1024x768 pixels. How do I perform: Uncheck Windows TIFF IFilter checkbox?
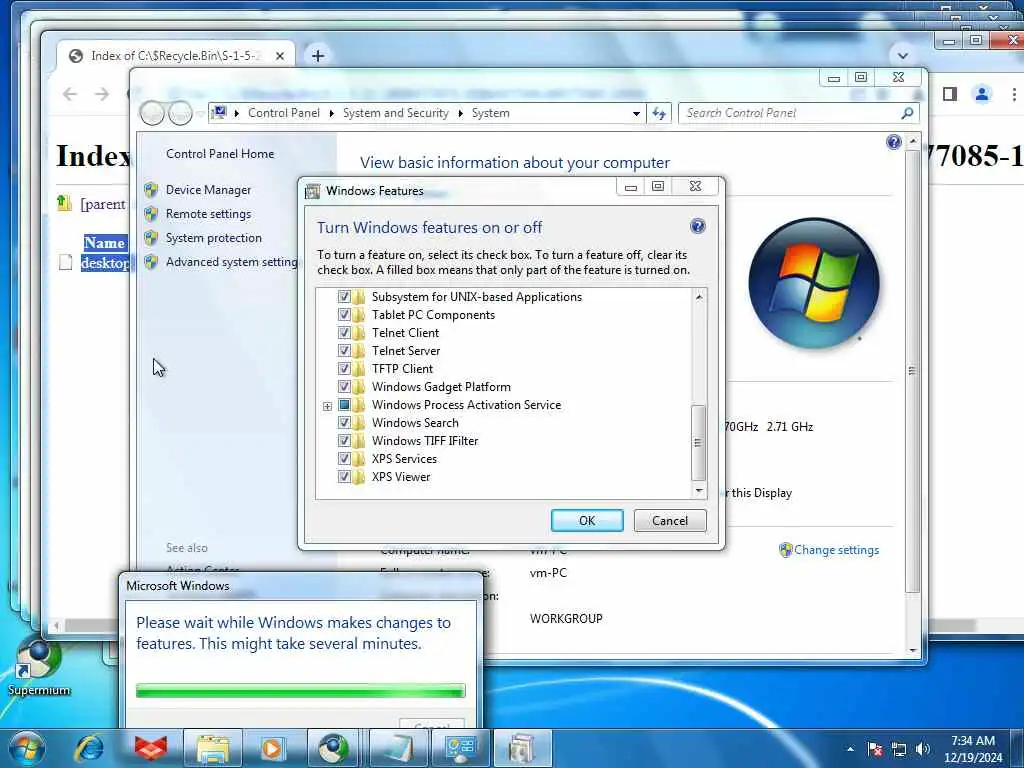tap(344, 441)
